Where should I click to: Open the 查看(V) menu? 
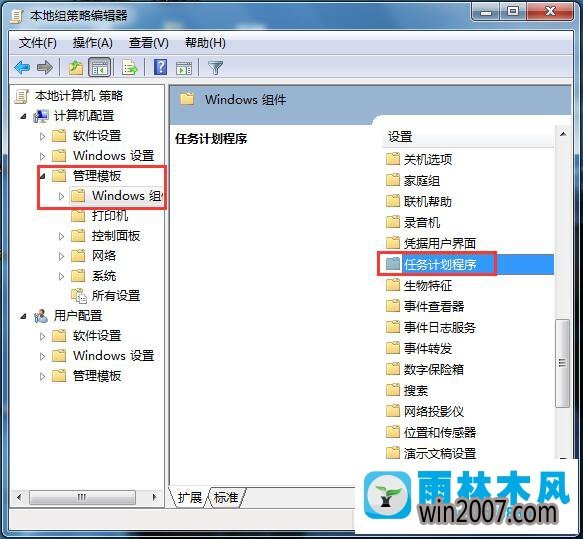(x=148, y=43)
